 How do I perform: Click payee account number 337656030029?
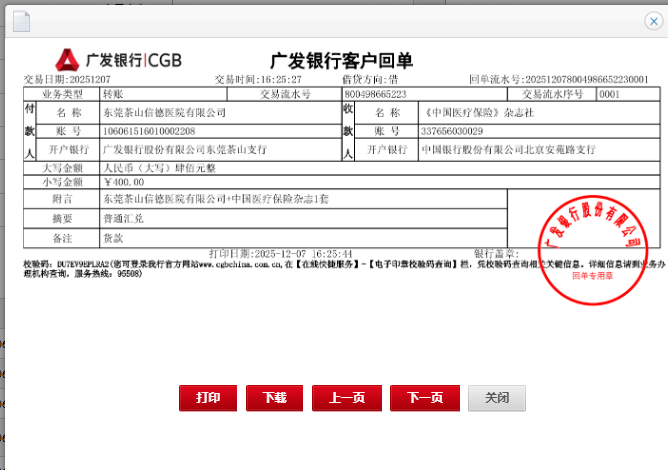[x=451, y=131]
